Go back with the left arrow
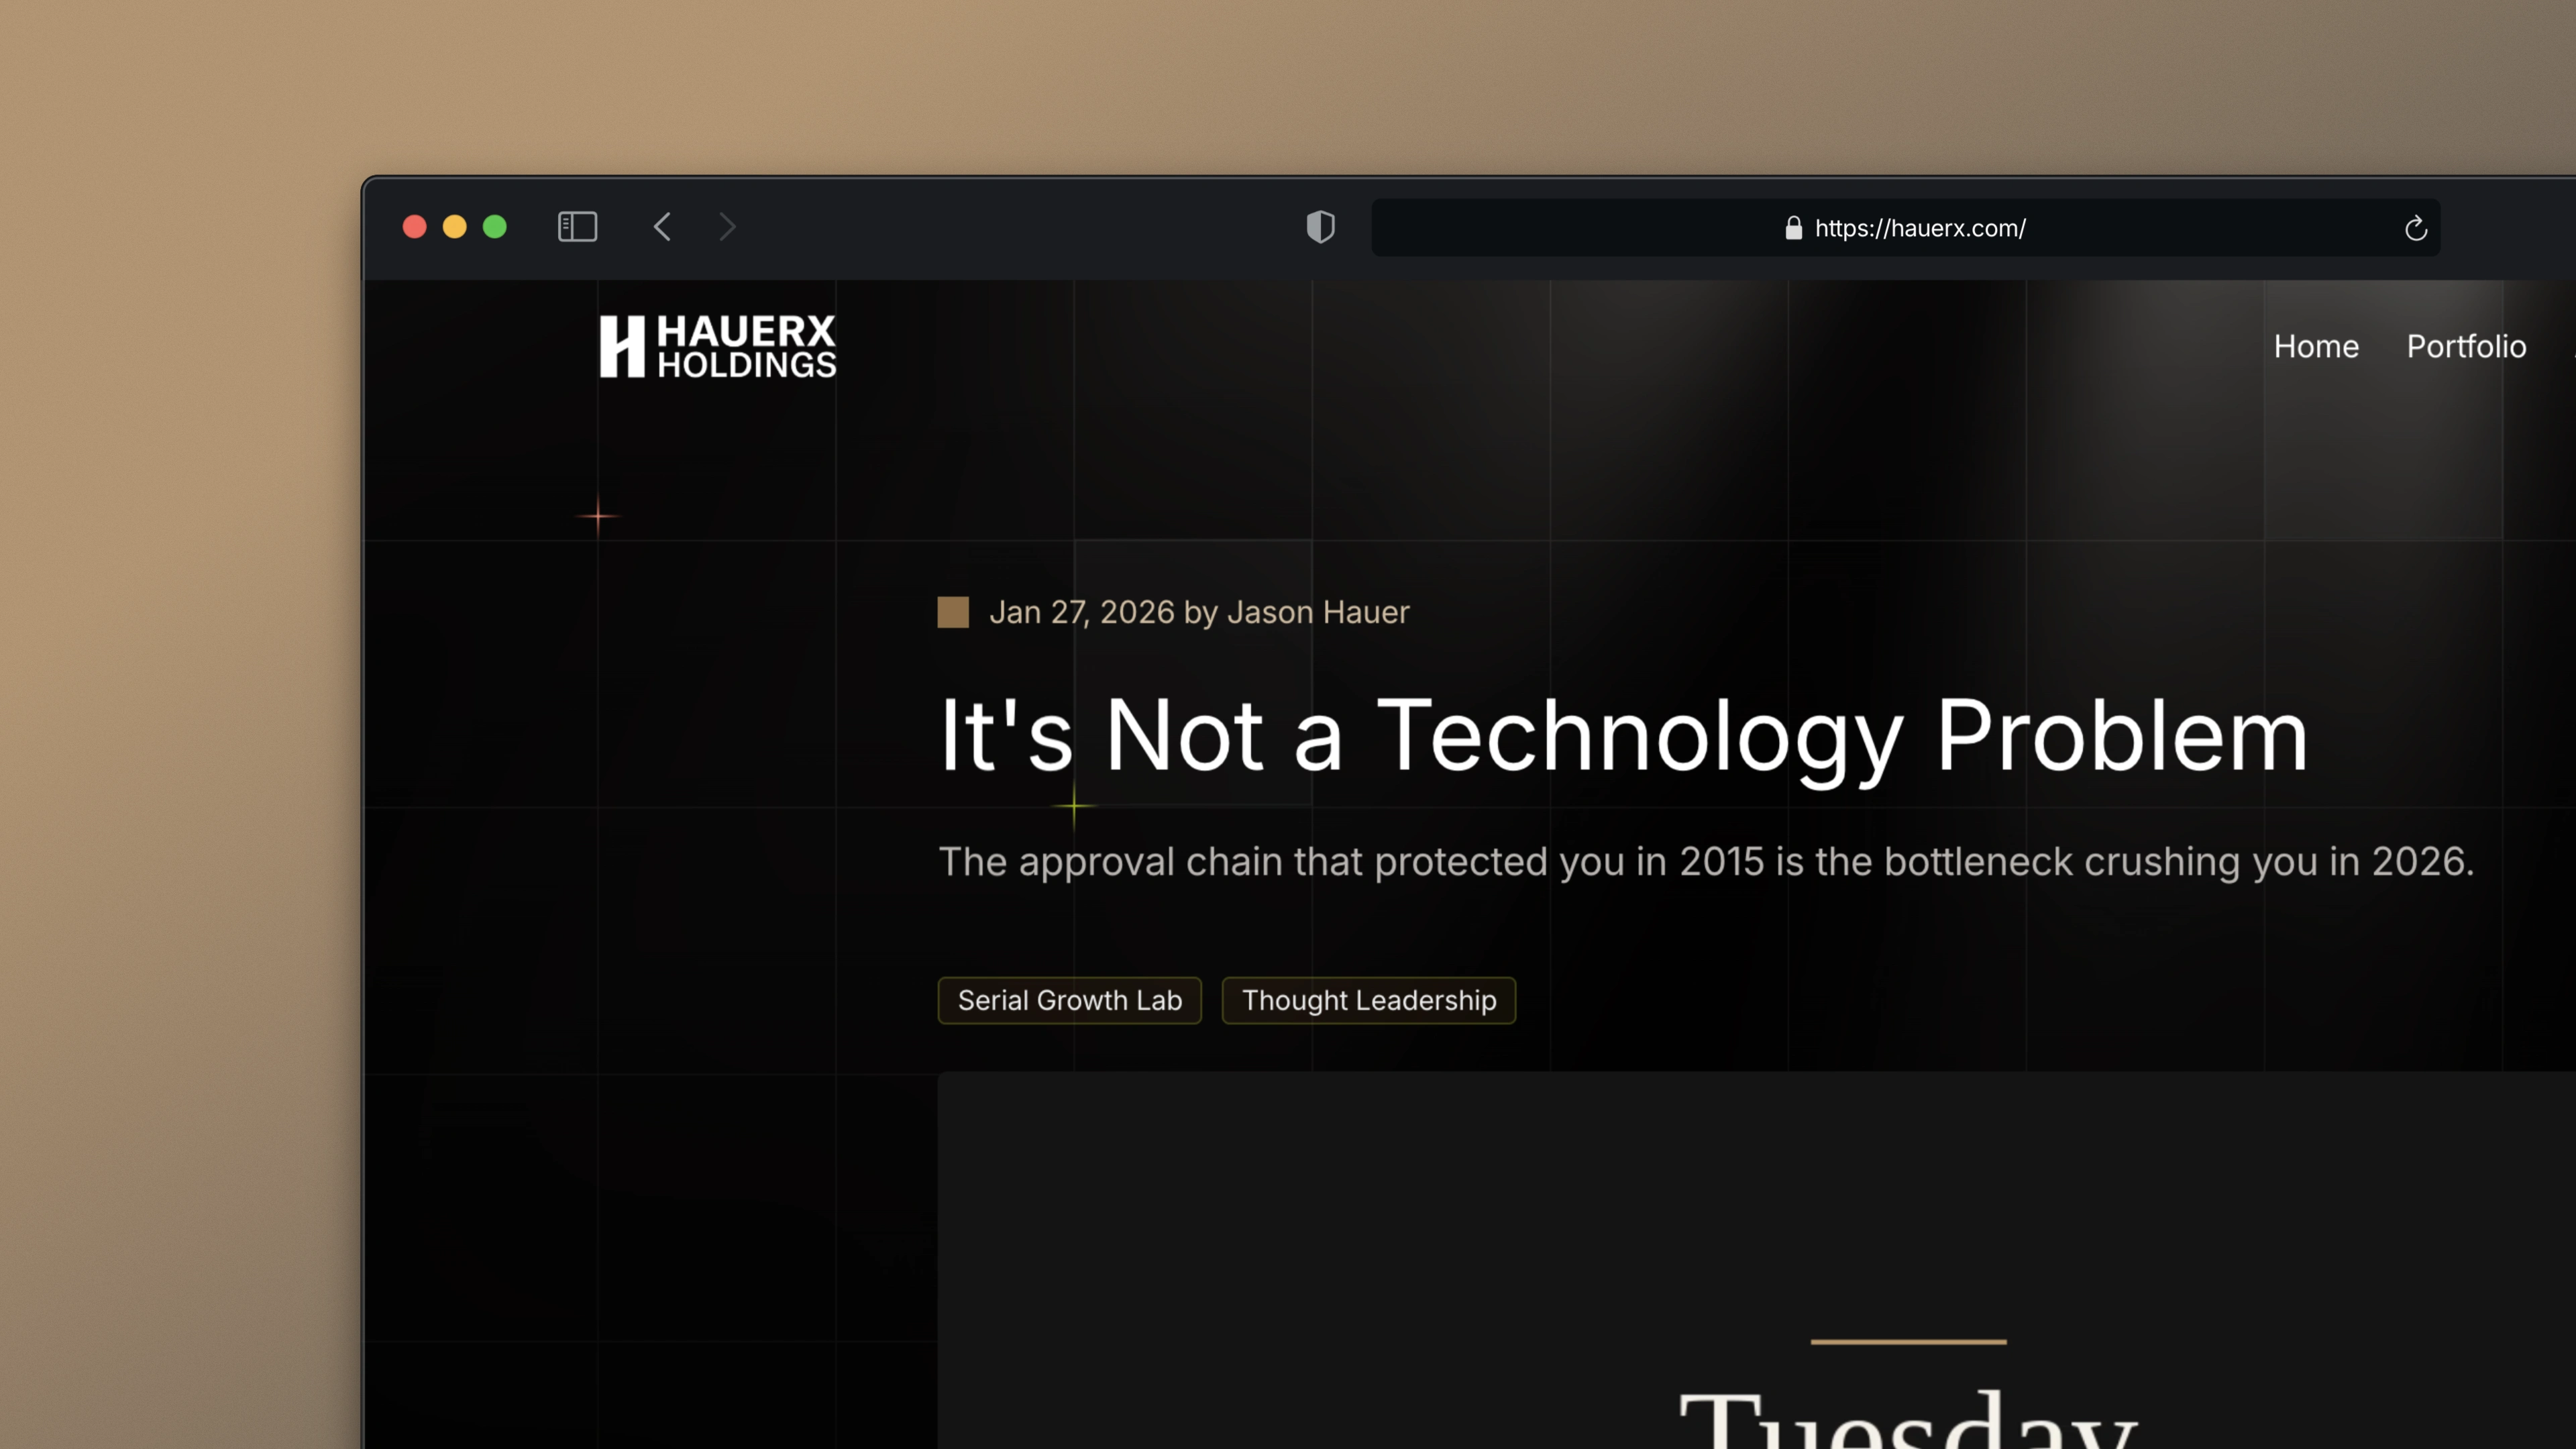Screen dimensions: 2576x1449 [662, 227]
